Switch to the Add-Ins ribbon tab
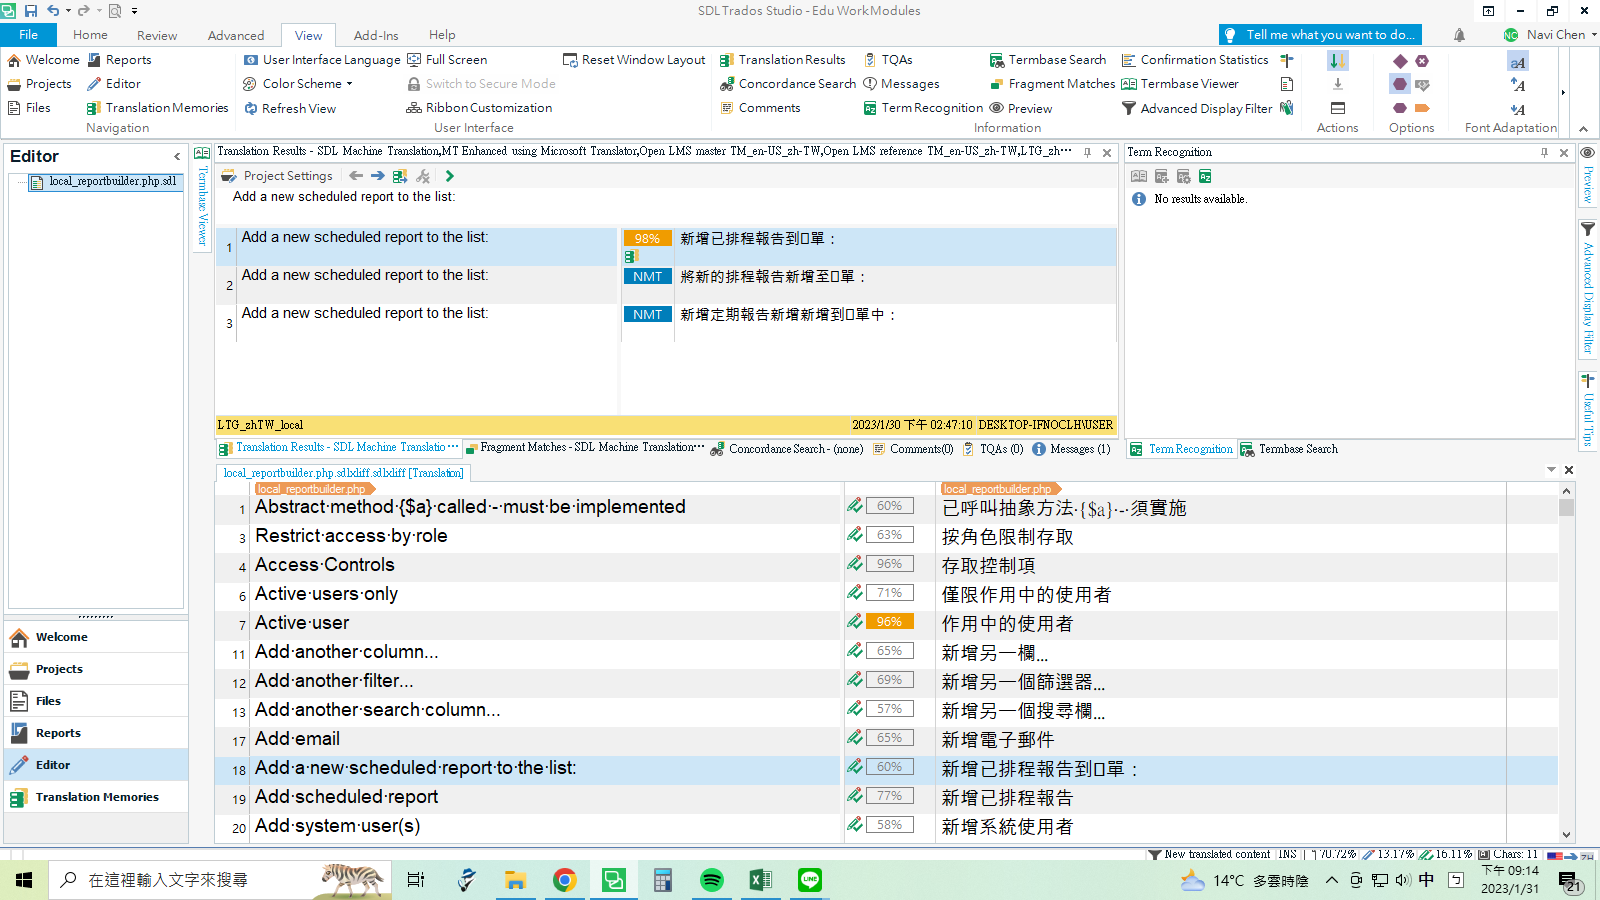This screenshot has height=900, width=1600. [x=376, y=35]
